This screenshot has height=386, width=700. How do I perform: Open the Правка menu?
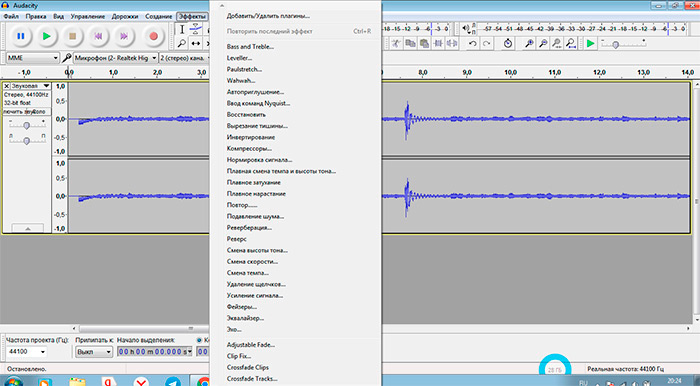pos(36,17)
